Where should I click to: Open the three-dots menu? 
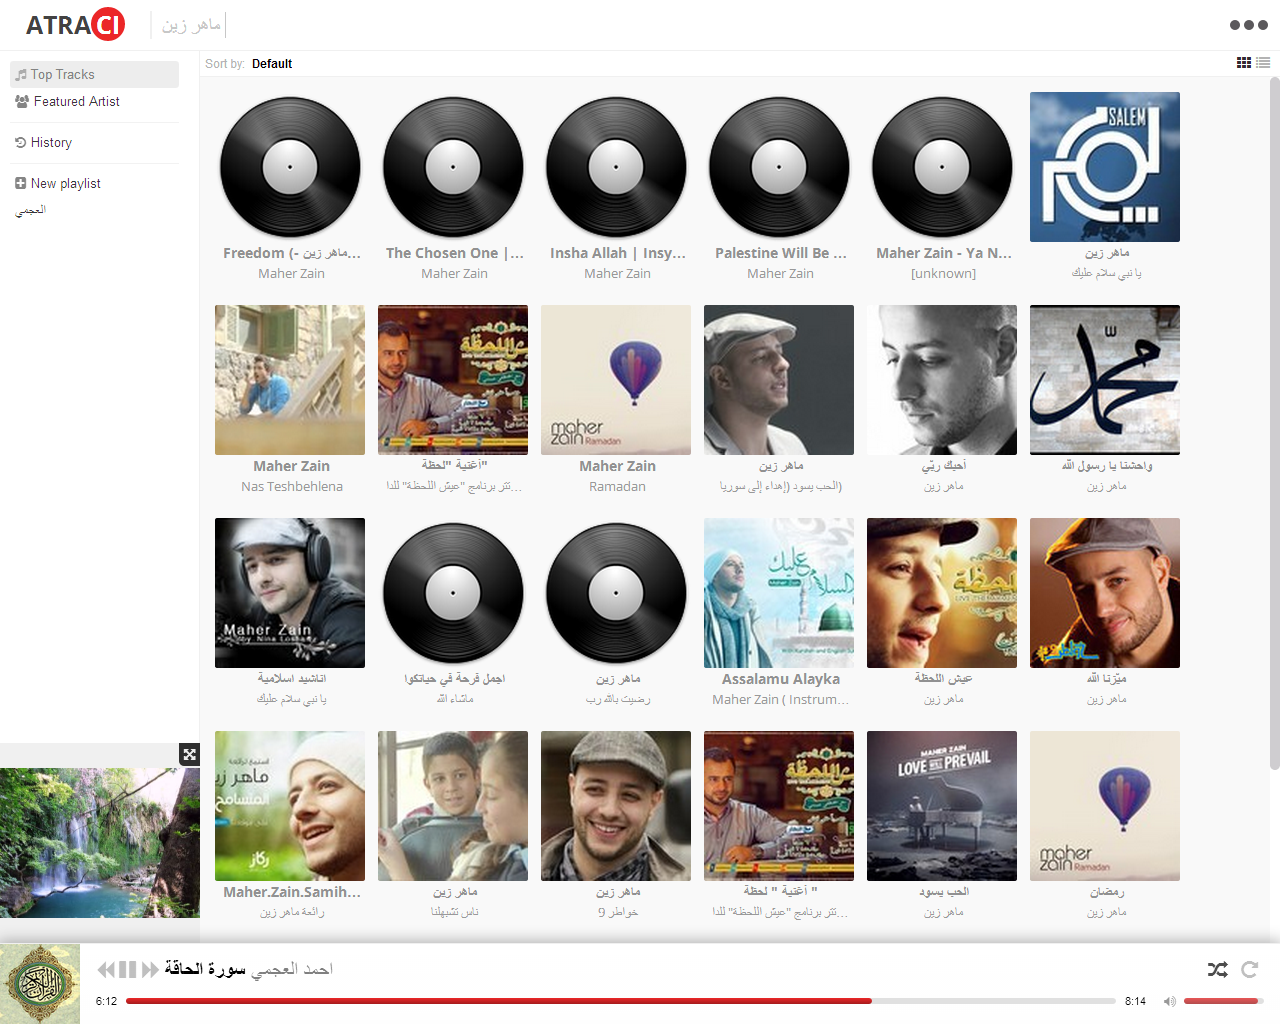1248,25
